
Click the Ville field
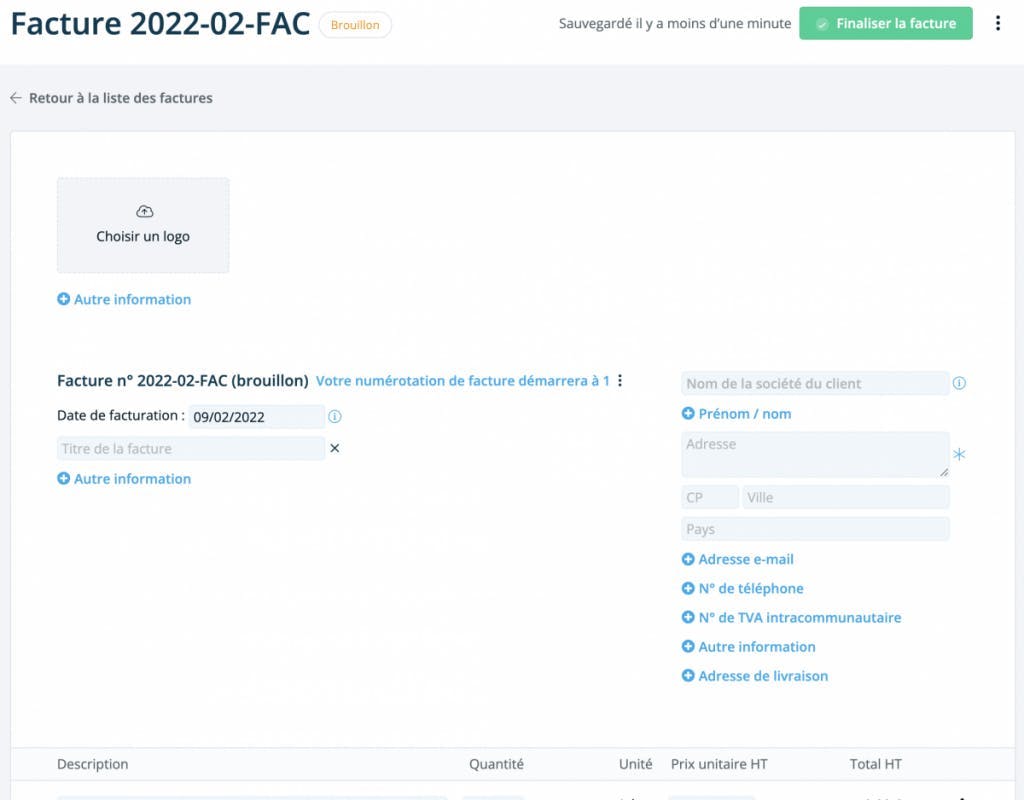(846, 498)
